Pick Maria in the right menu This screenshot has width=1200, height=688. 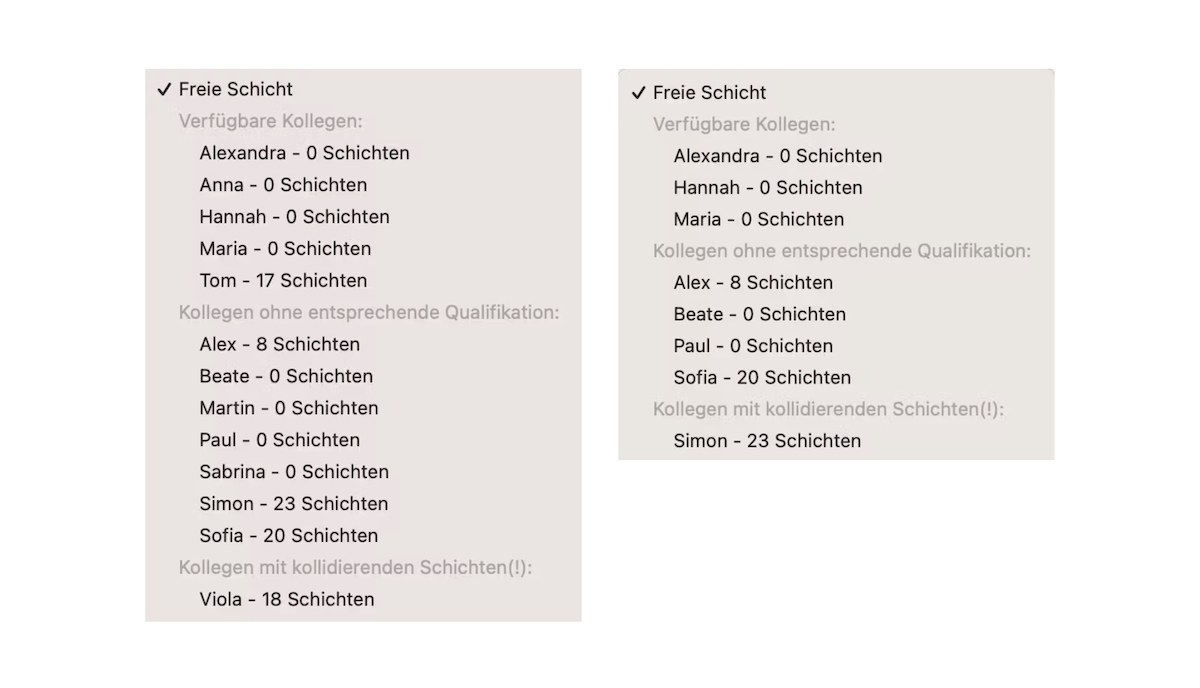click(758, 220)
